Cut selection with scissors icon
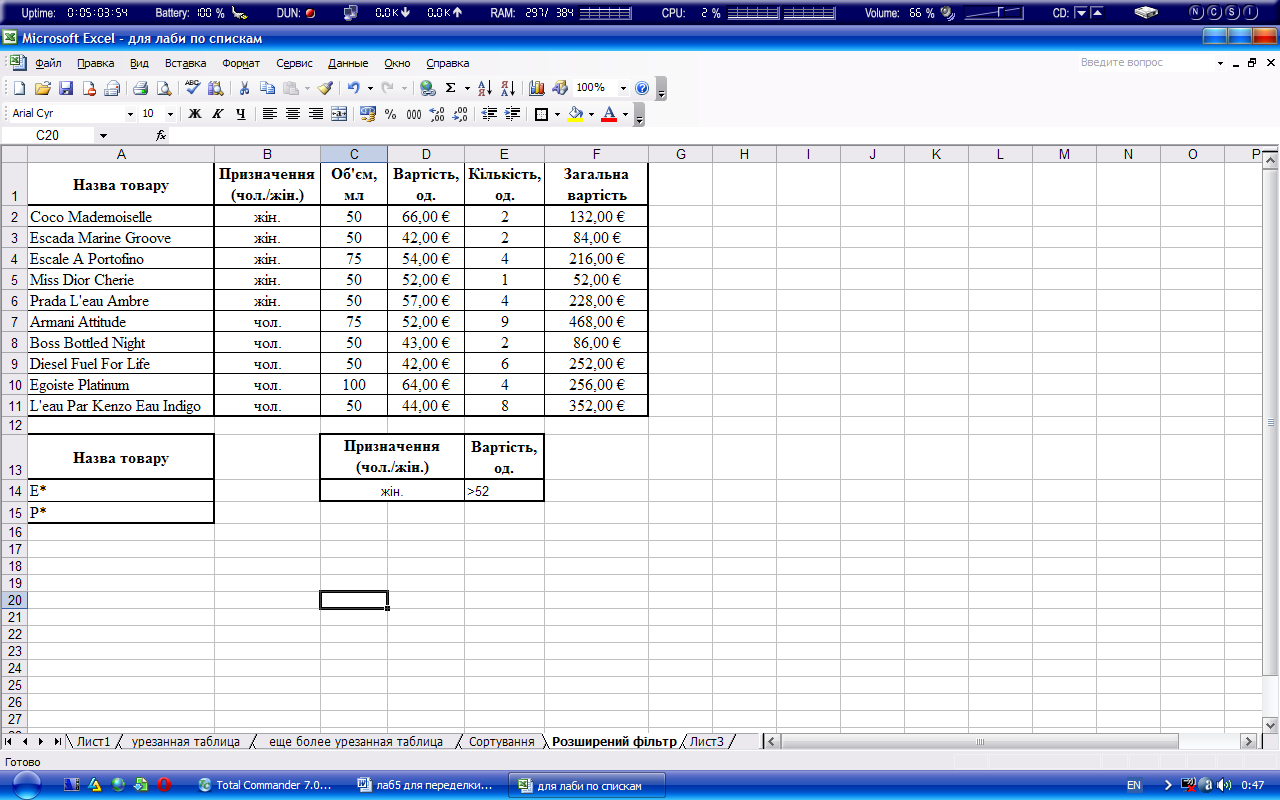This screenshot has width=1280, height=800. [243, 88]
